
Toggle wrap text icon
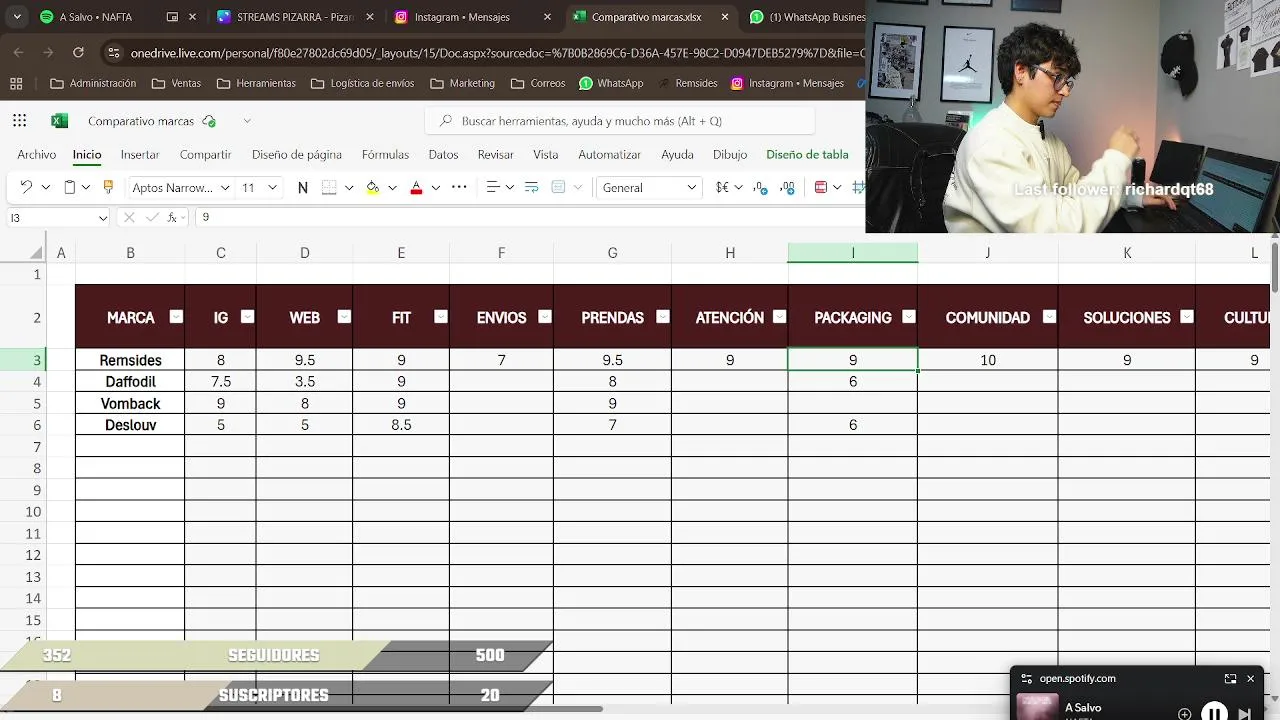pos(531,187)
